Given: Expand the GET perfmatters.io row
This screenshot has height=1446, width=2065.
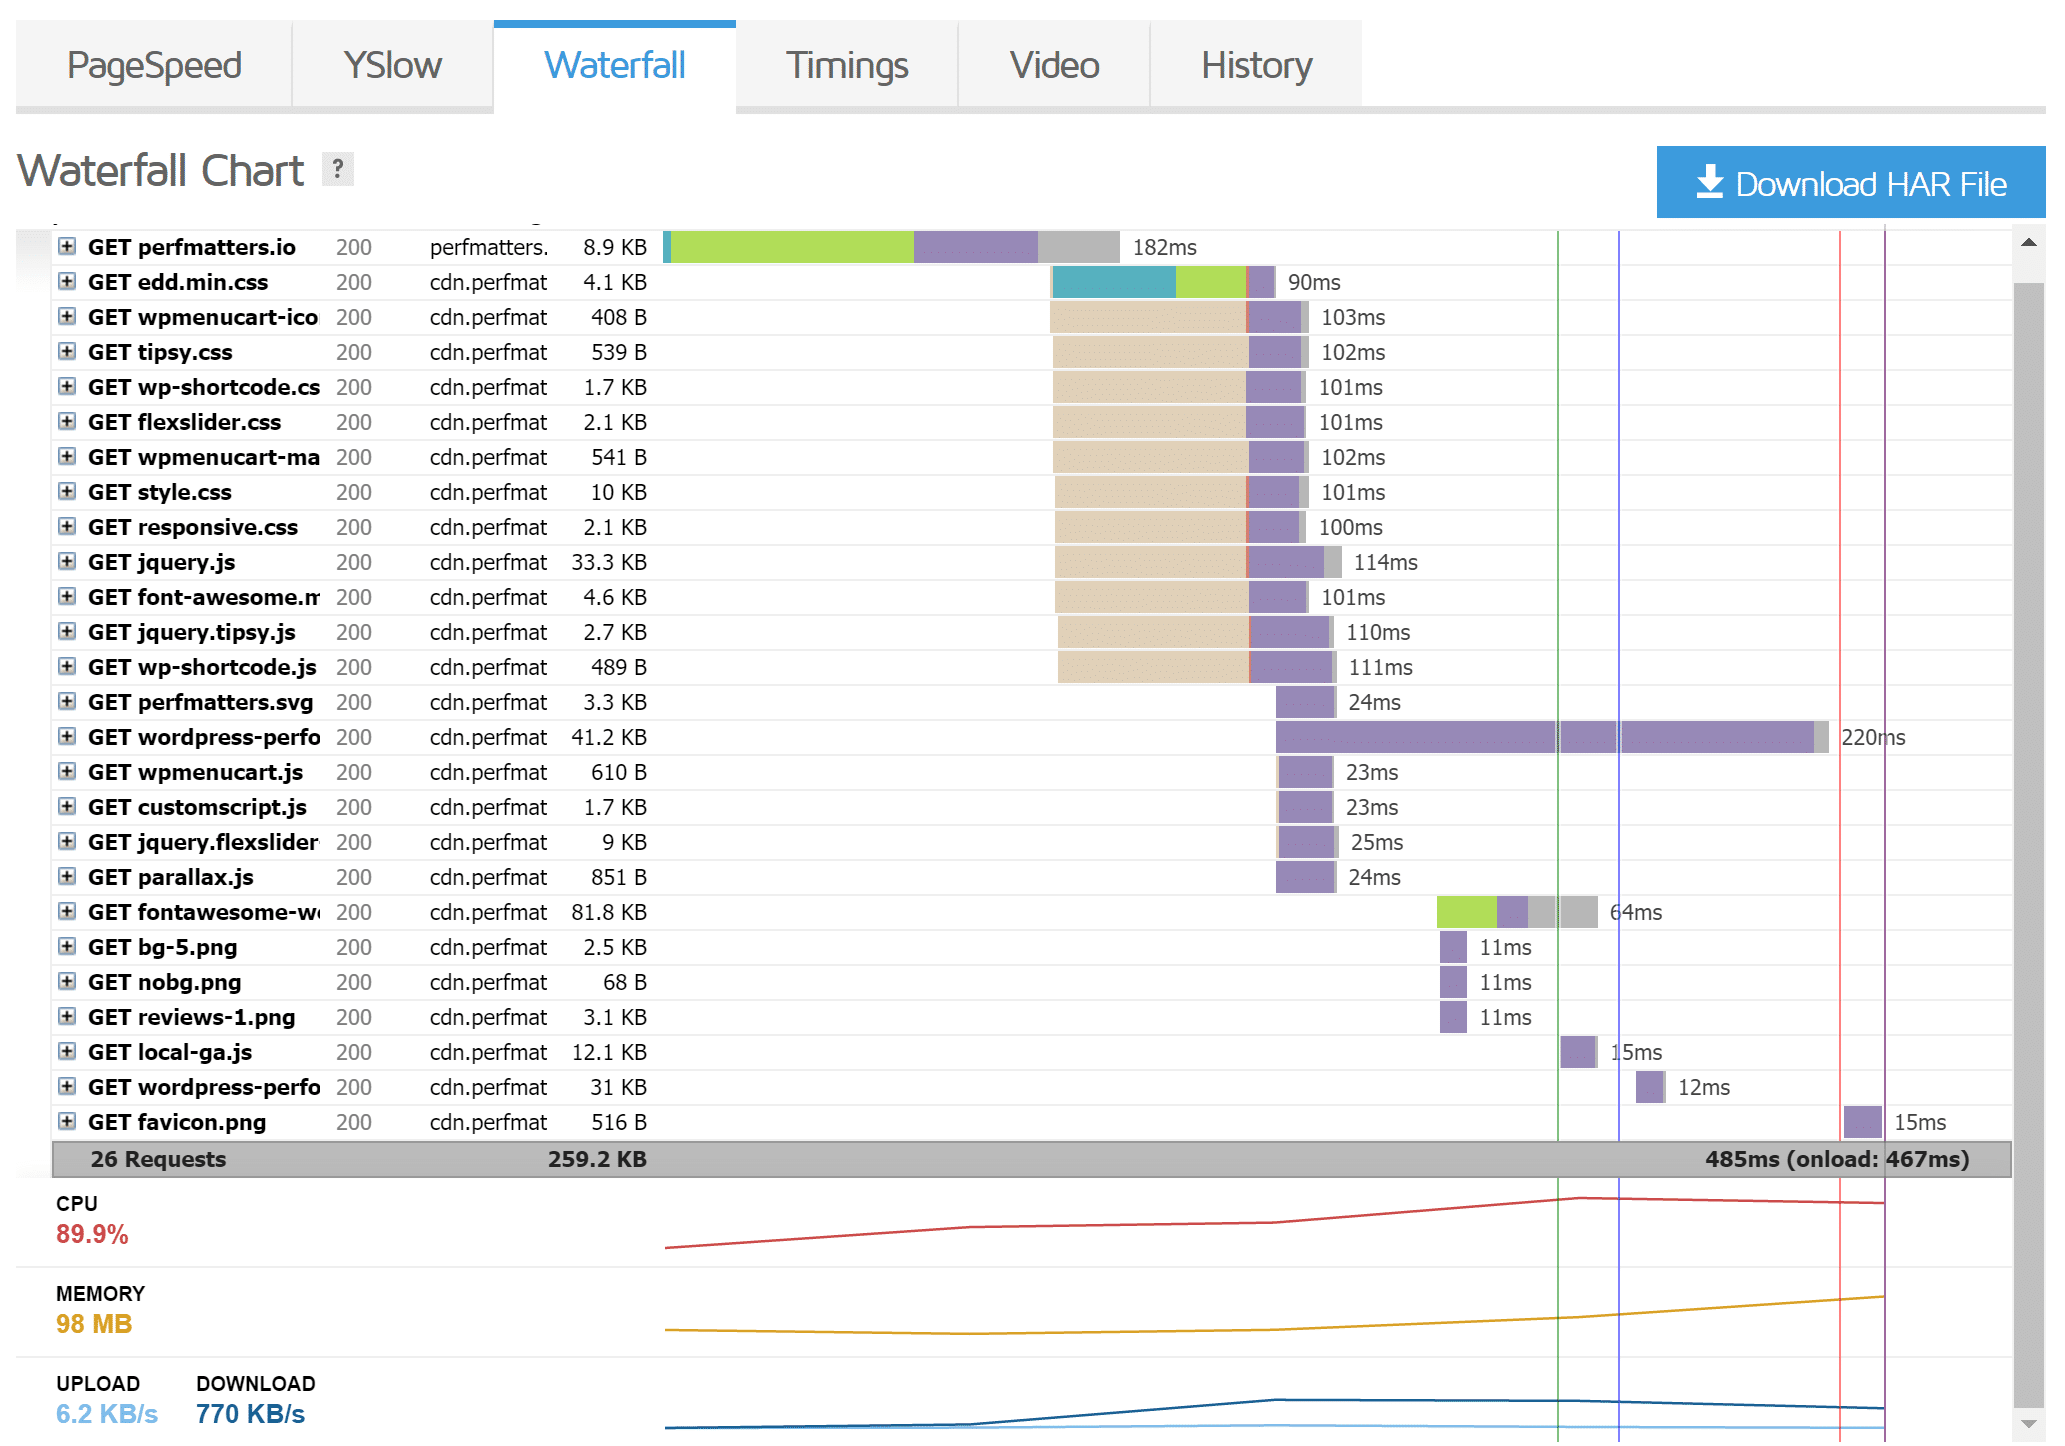Looking at the screenshot, I should coord(67,248).
